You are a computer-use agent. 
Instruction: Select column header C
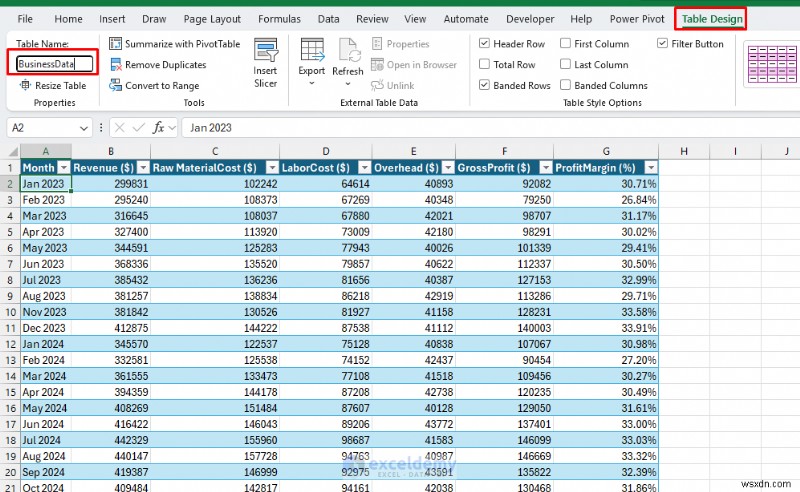pos(215,152)
